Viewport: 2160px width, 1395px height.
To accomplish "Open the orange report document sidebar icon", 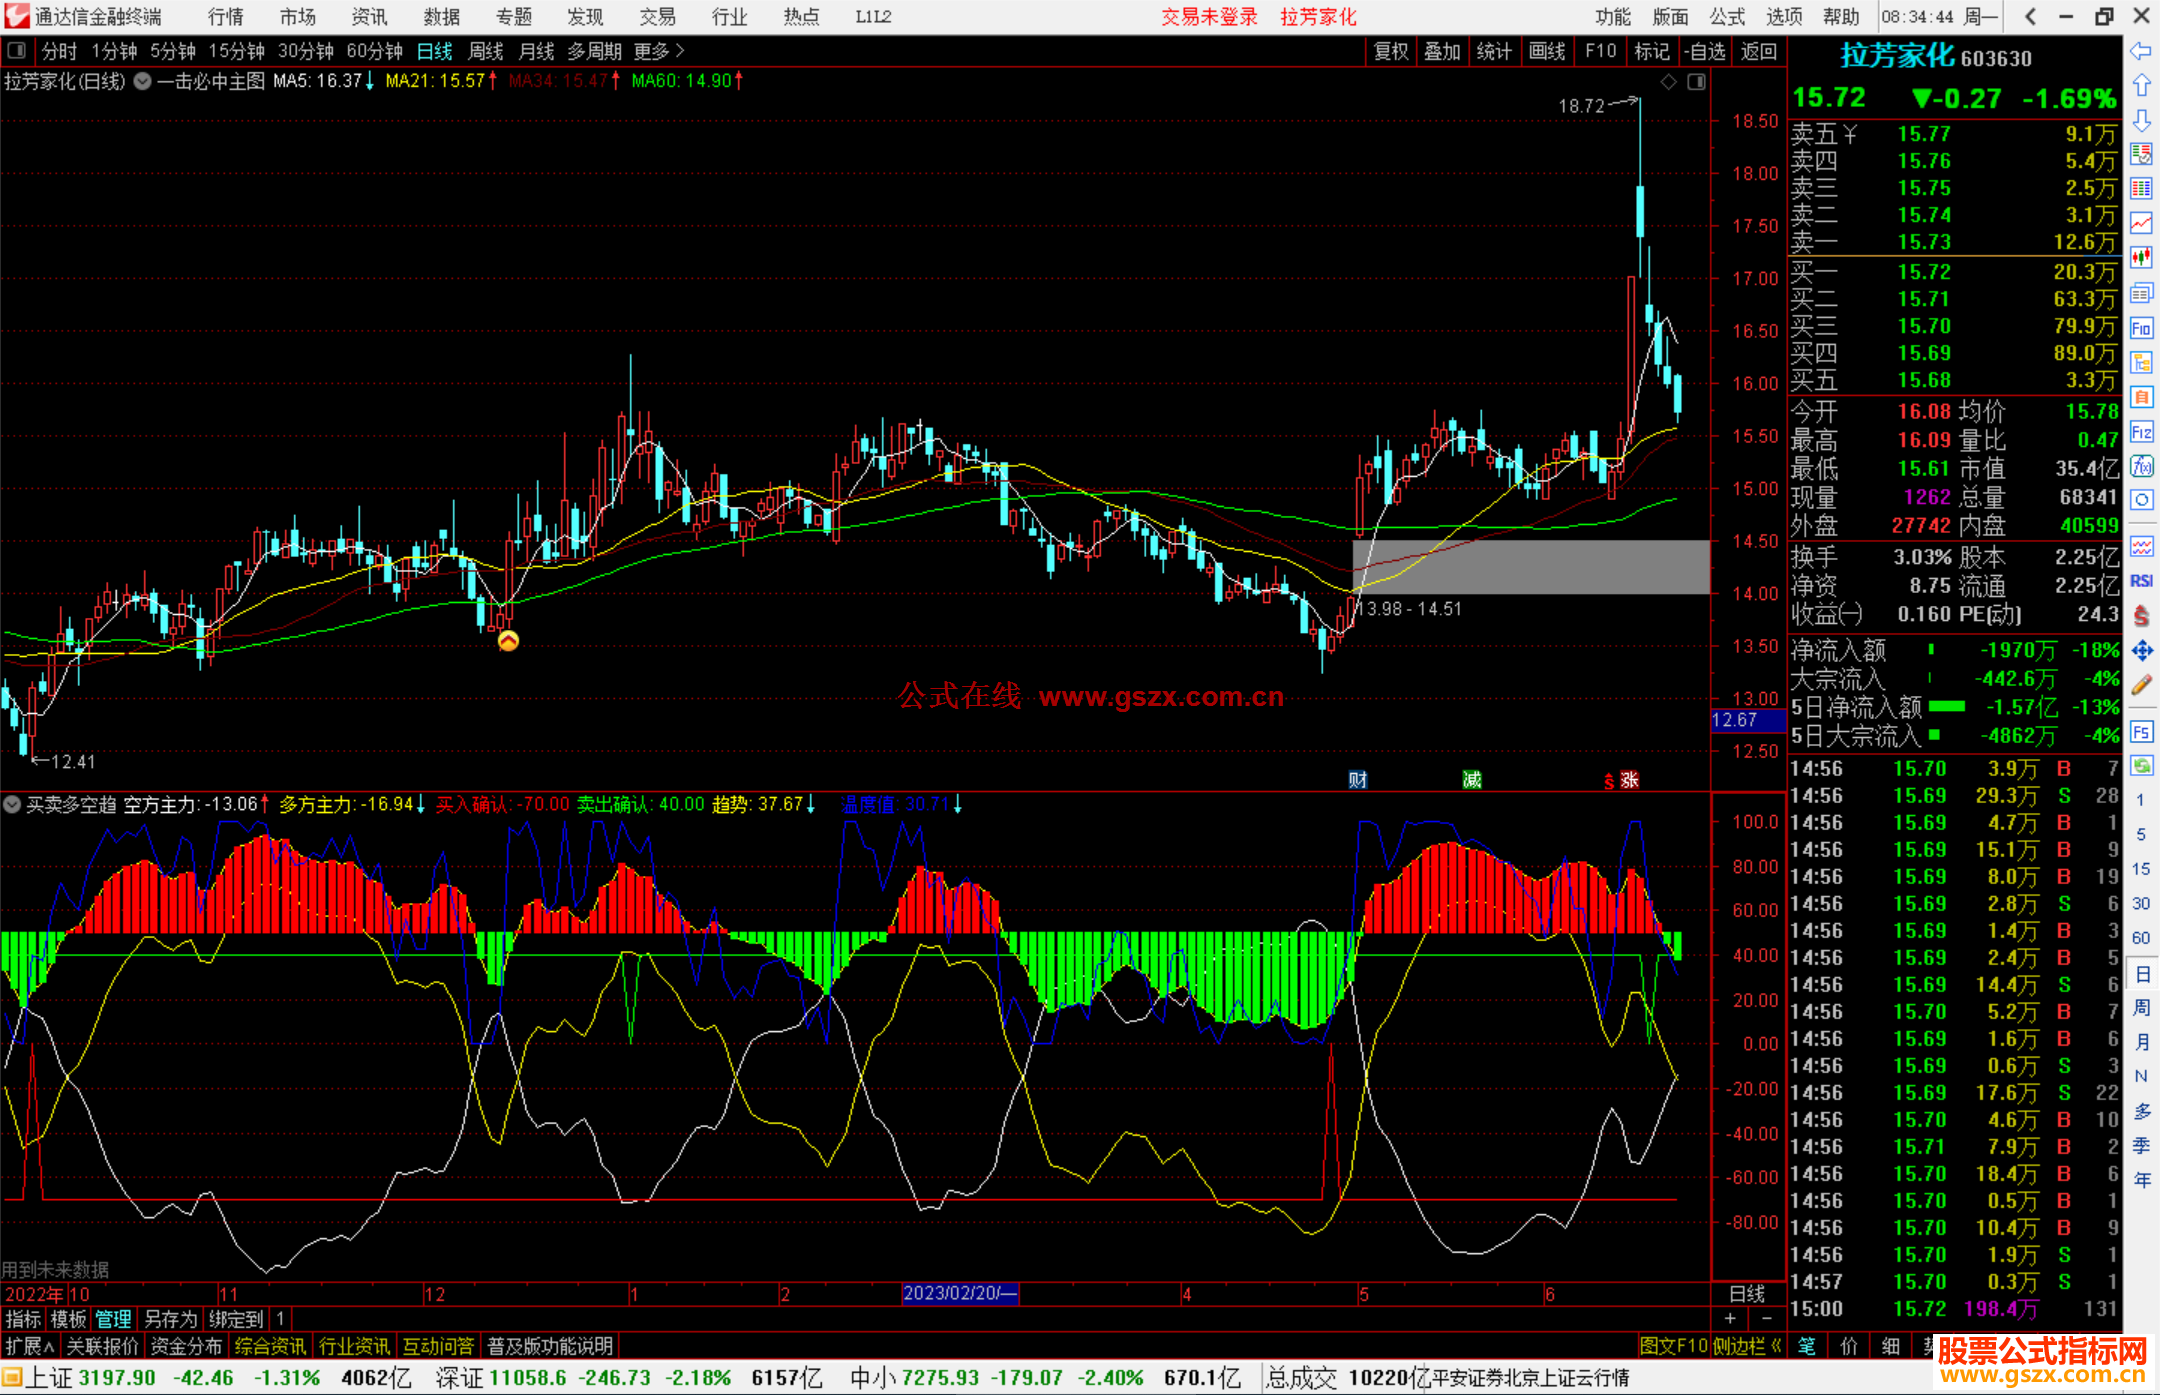I will click(2141, 397).
